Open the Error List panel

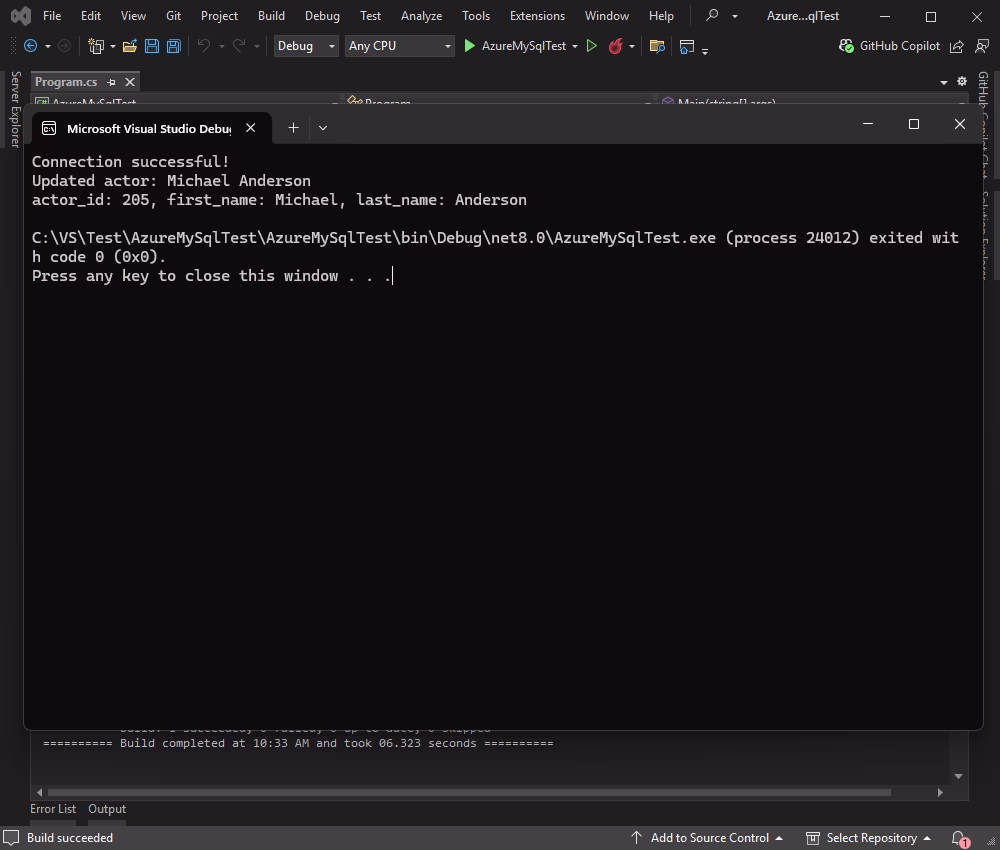click(x=53, y=808)
